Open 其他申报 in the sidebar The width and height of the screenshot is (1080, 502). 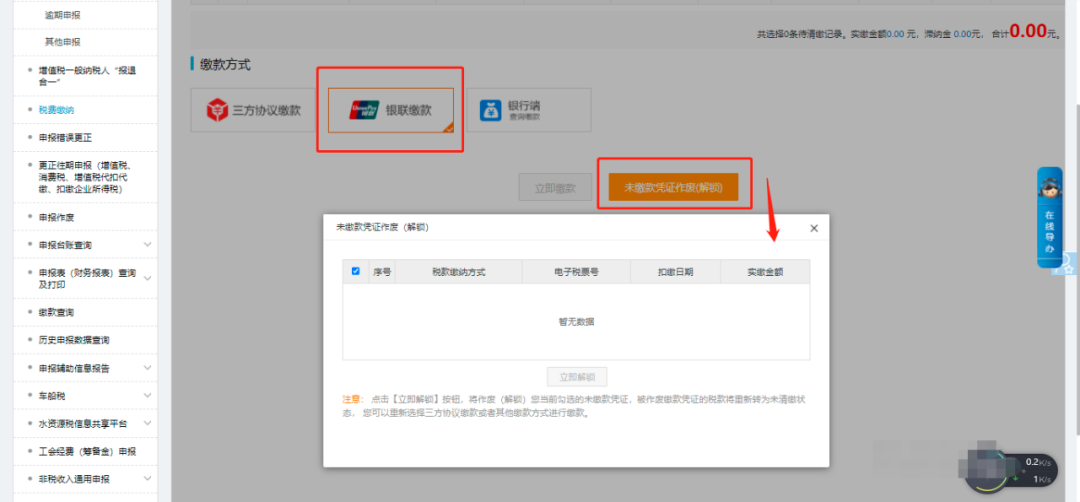(63, 42)
